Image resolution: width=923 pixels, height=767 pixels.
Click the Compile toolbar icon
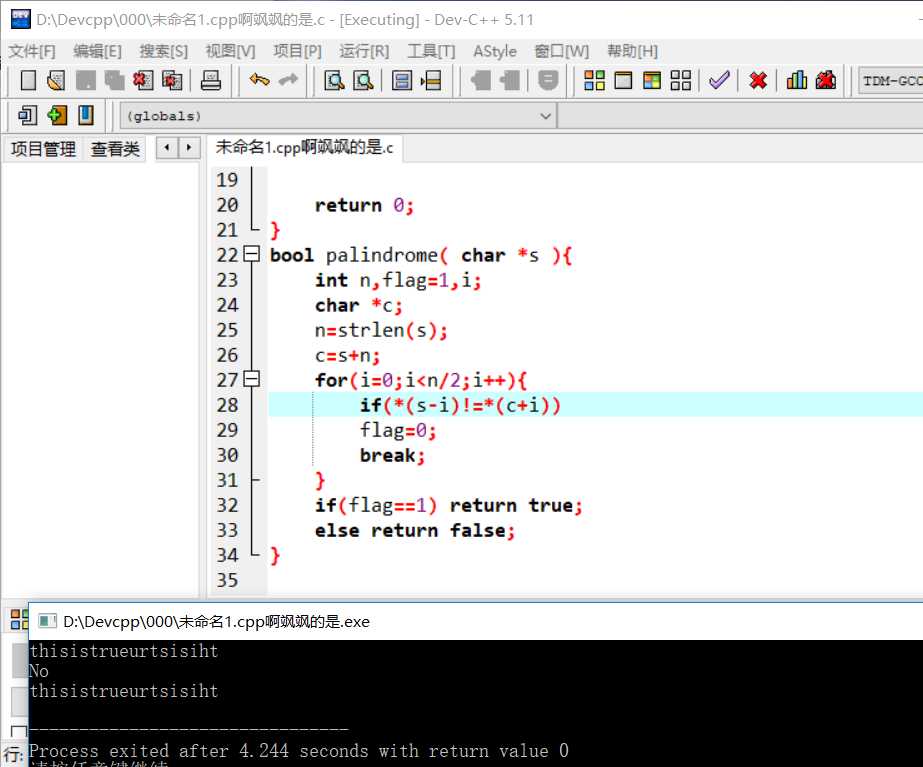tap(595, 80)
